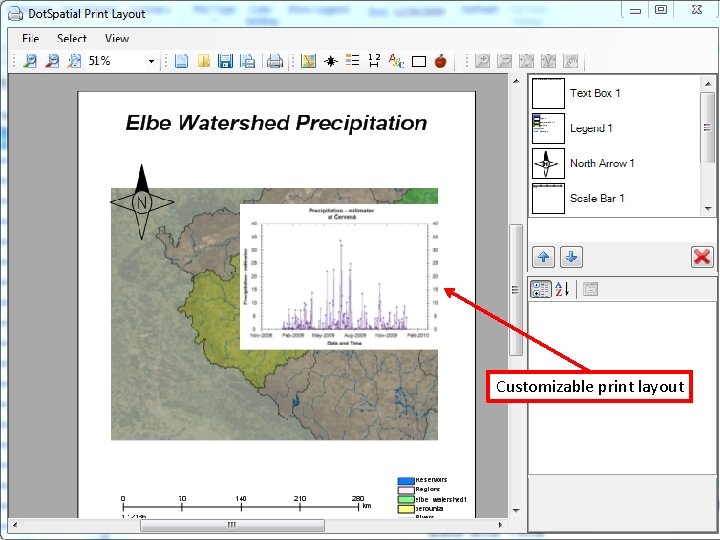Sort properties alphabetically
Viewport: 720px width, 540px height.
(x=562, y=289)
